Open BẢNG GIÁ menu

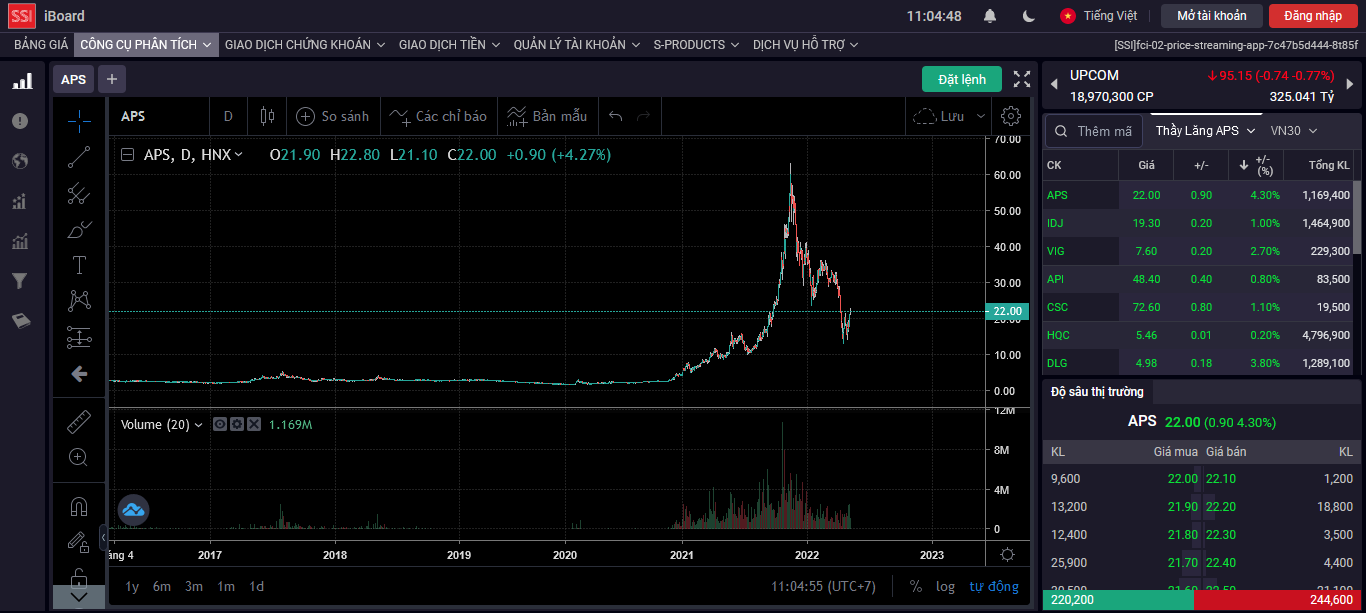click(41, 45)
